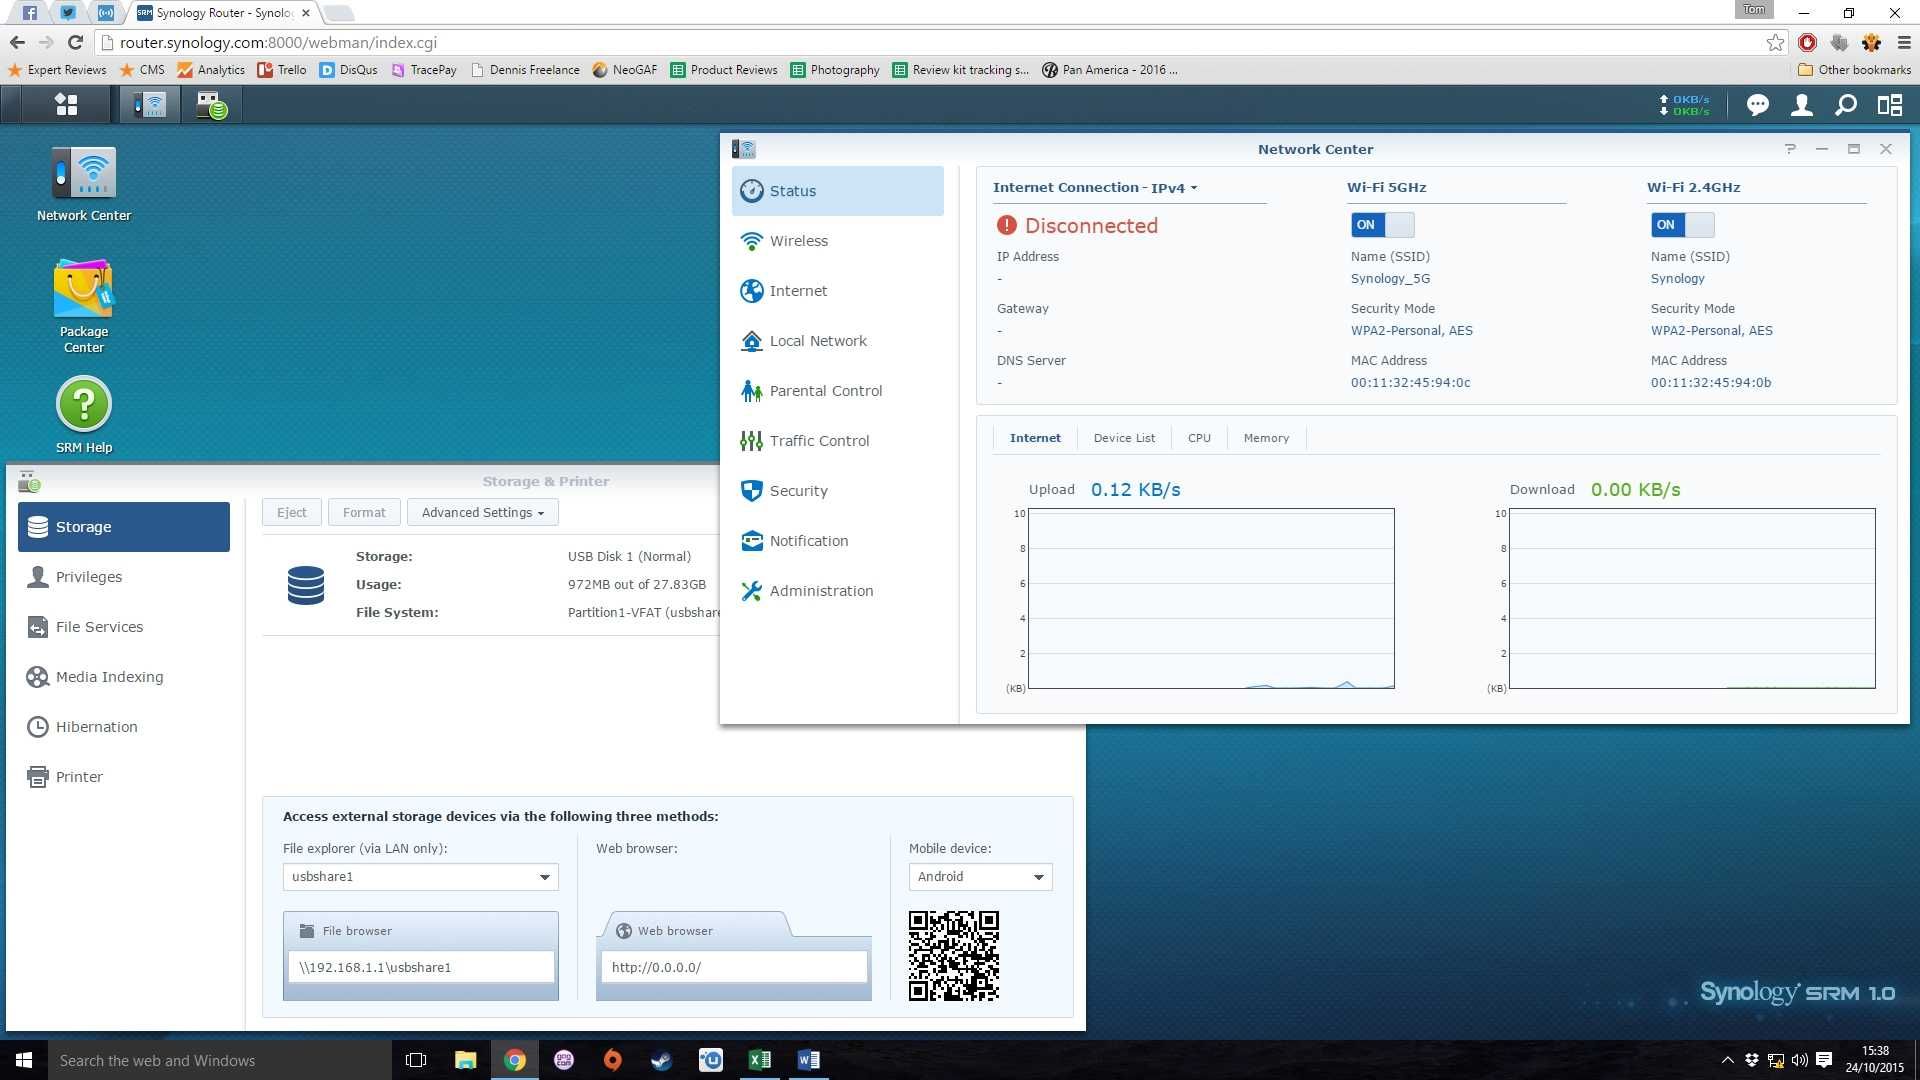Select Notification in Network Center sidebar
The height and width of the screenshot is (1080, 1920).
click(837, 541)
